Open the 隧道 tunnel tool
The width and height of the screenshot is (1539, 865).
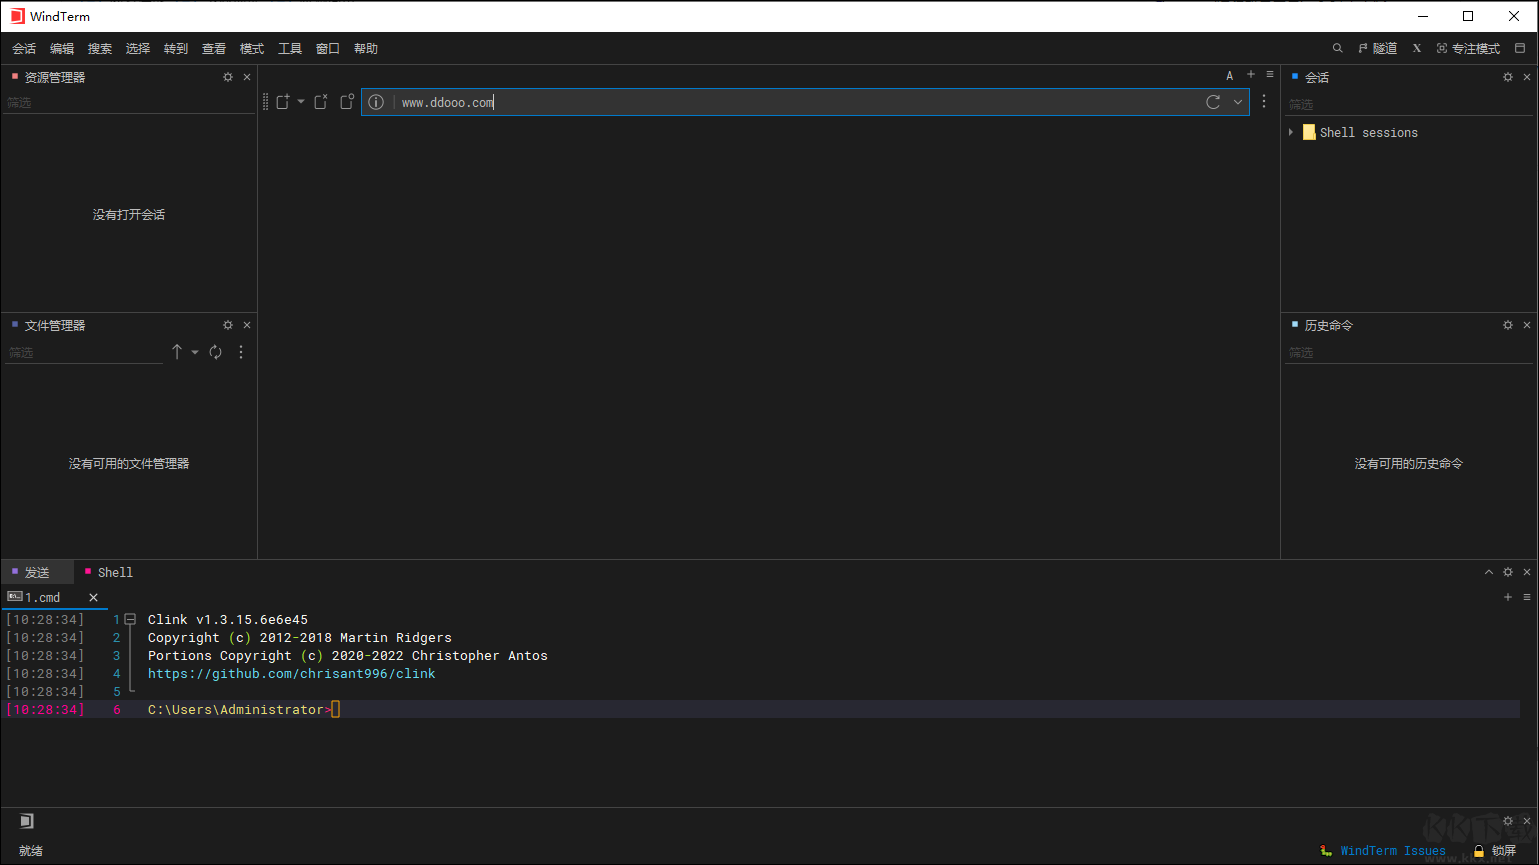1377,49
